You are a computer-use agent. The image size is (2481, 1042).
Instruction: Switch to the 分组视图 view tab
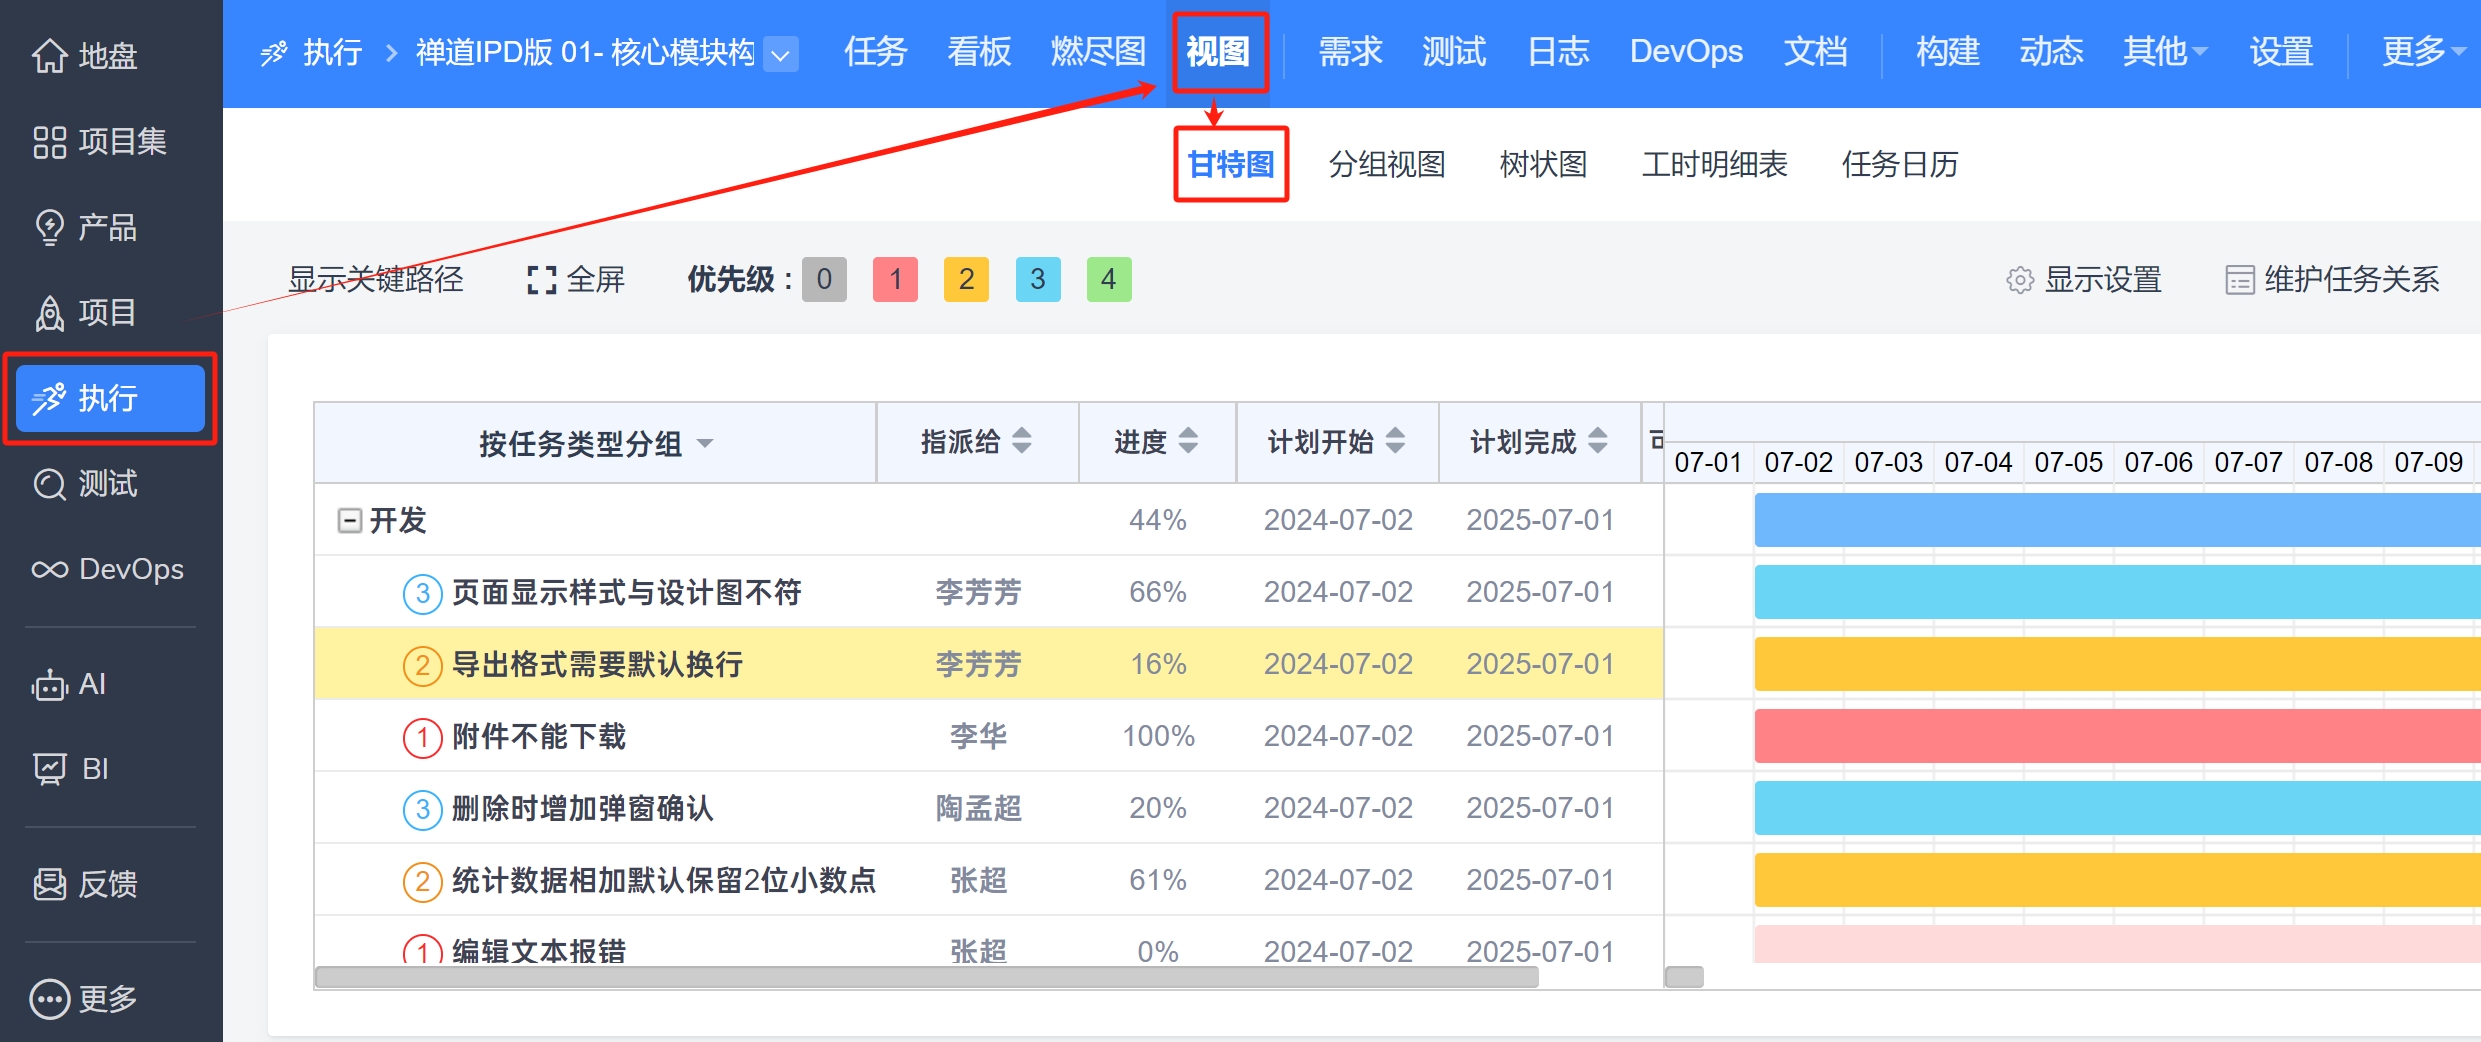[1388, 165]
